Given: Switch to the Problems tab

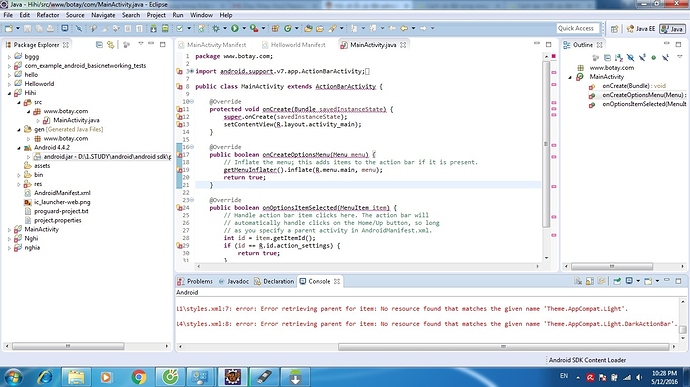Looking at the screenshot, I should (195, 281).
